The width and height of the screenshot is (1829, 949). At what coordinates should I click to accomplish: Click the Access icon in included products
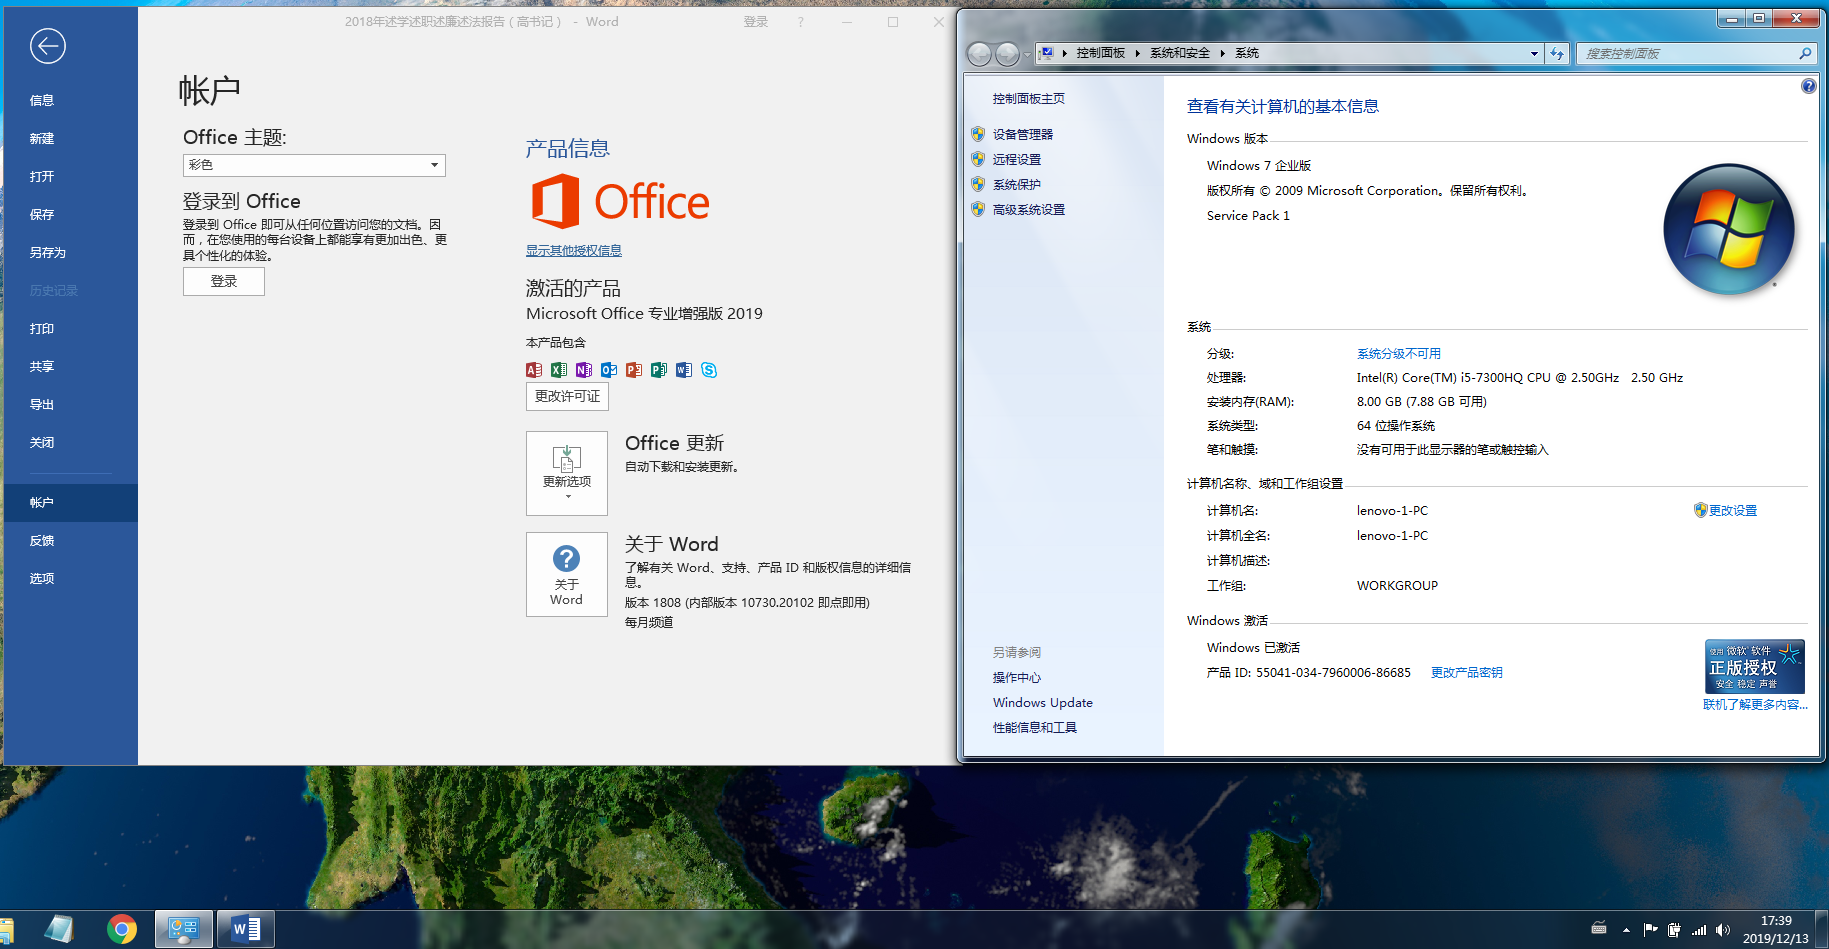tap(534, 370)
